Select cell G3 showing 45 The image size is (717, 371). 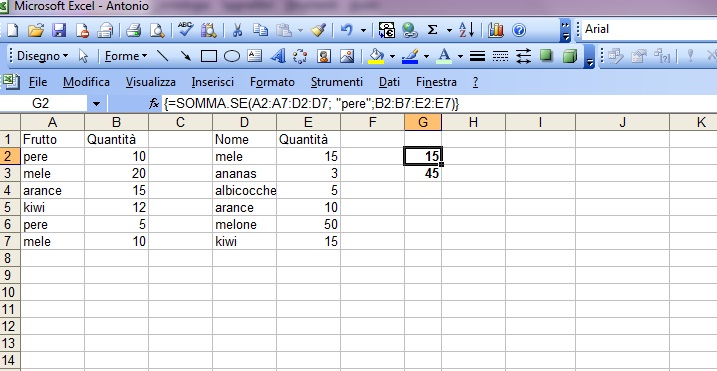423,173
